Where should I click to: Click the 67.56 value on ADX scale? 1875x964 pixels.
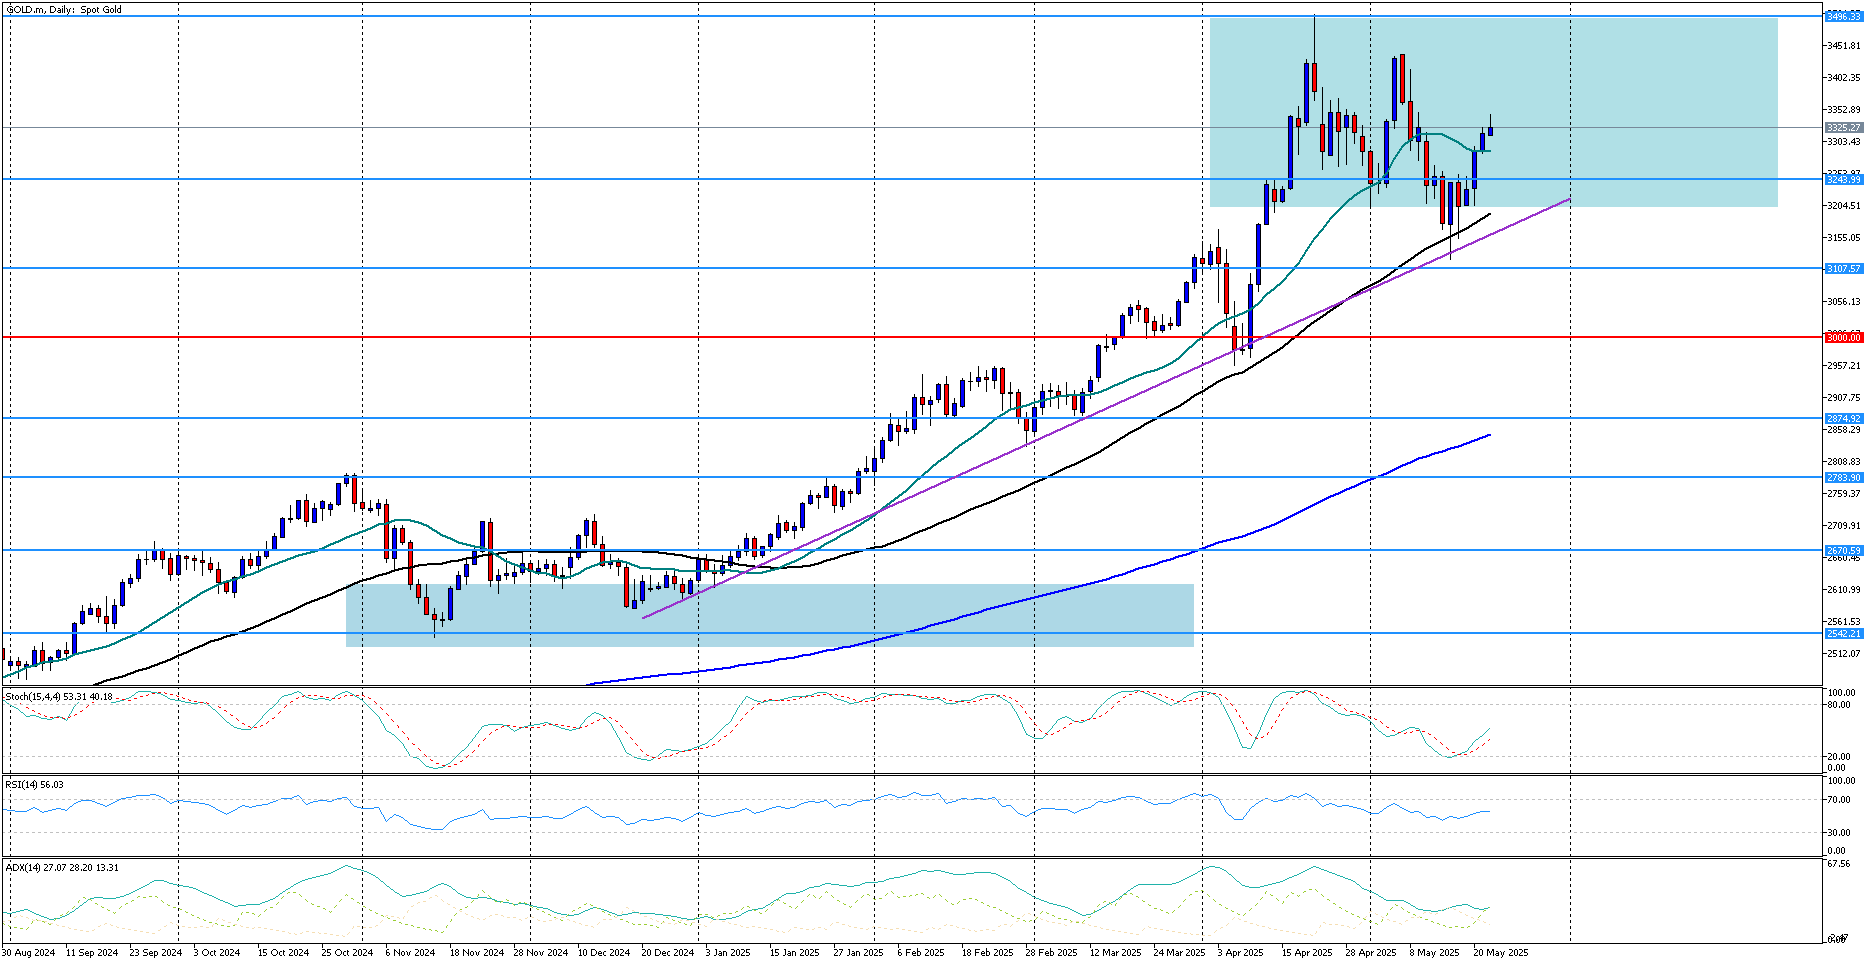(x=1839, y=864)
